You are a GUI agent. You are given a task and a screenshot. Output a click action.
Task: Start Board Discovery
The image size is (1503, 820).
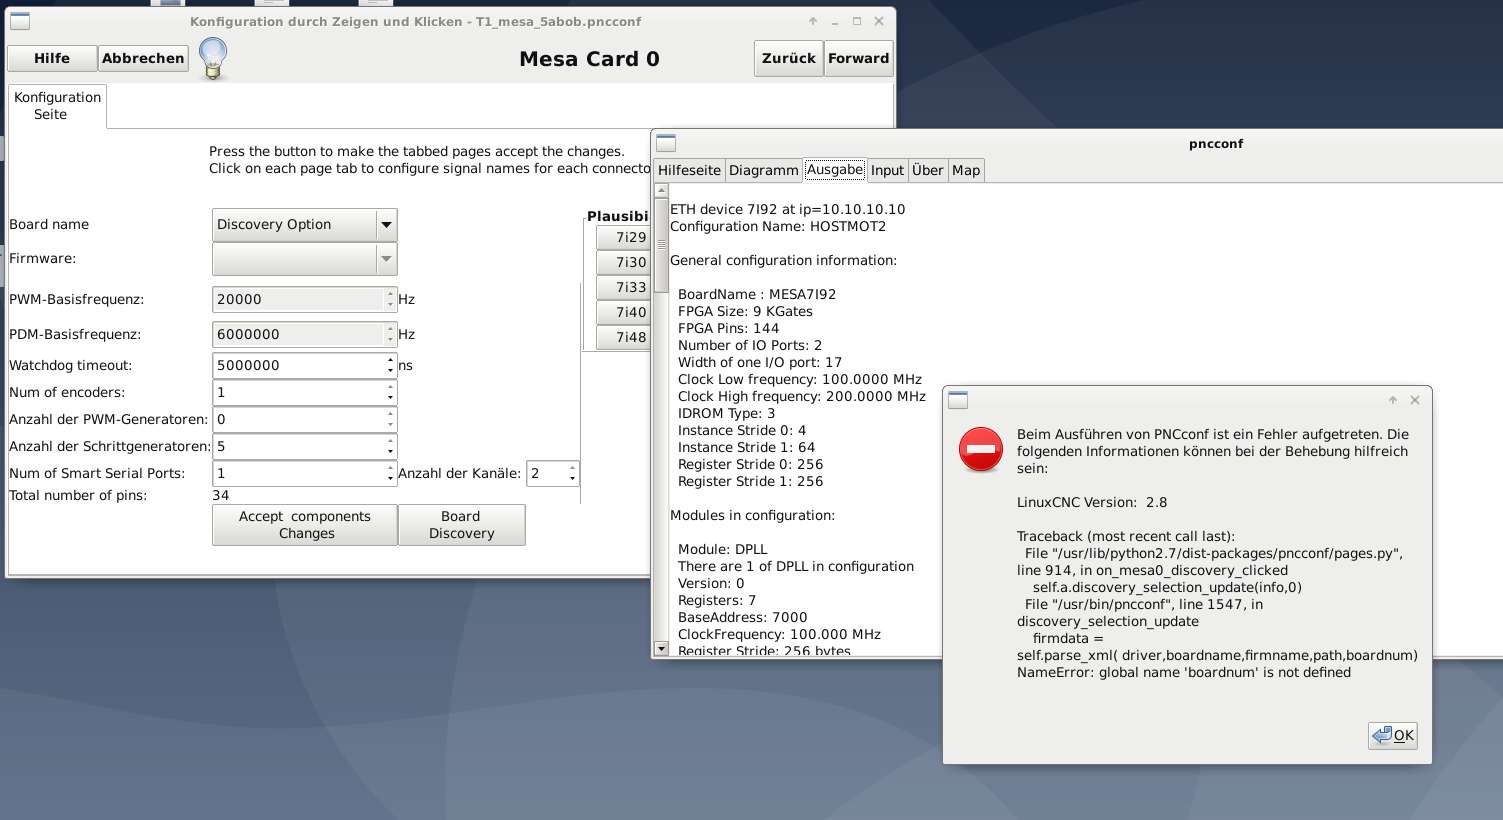coord(461,525)
